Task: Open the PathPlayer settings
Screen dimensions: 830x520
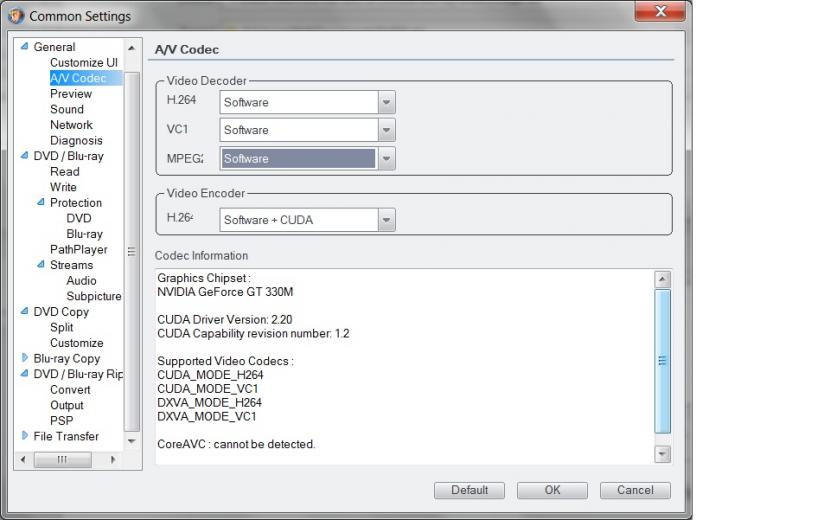Action: [x=78, y=249]
